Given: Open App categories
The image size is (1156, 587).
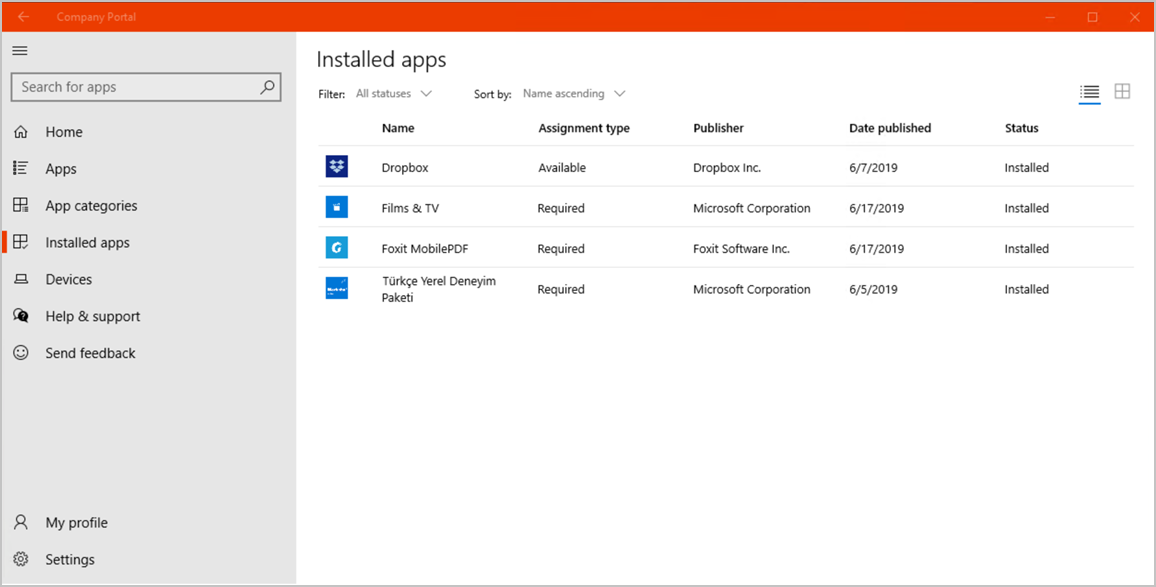Looking at the screenshot, I should click(x=148, y=206).
